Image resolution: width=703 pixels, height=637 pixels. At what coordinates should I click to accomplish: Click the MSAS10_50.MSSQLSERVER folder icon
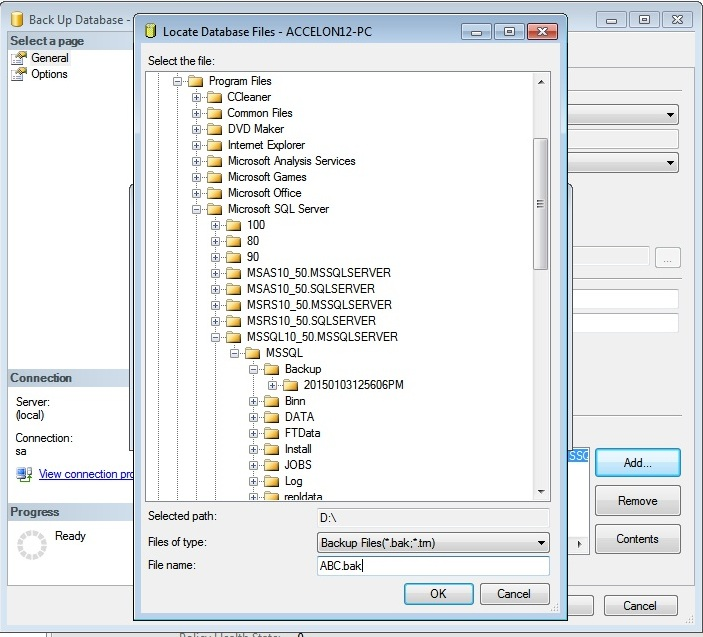pyautogui.click(x=234, y=273)
